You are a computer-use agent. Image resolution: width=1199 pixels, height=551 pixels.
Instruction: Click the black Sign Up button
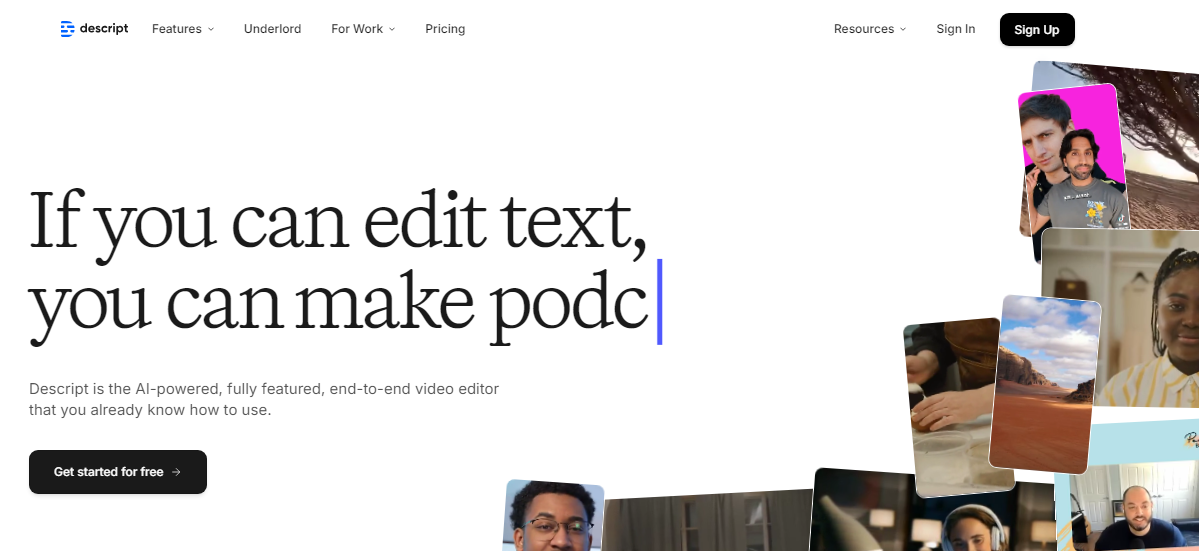point(1037,30)
